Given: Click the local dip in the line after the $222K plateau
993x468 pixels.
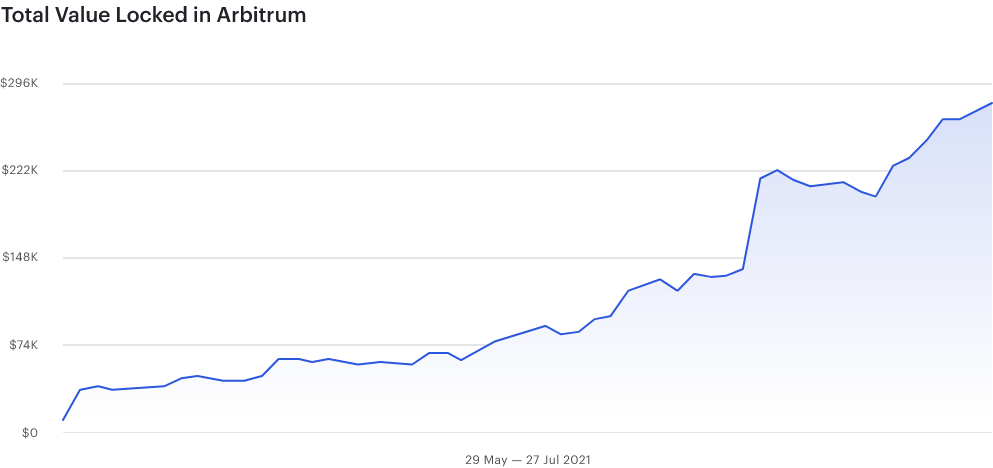Looking at the screenshot, I should coord(875,196).
